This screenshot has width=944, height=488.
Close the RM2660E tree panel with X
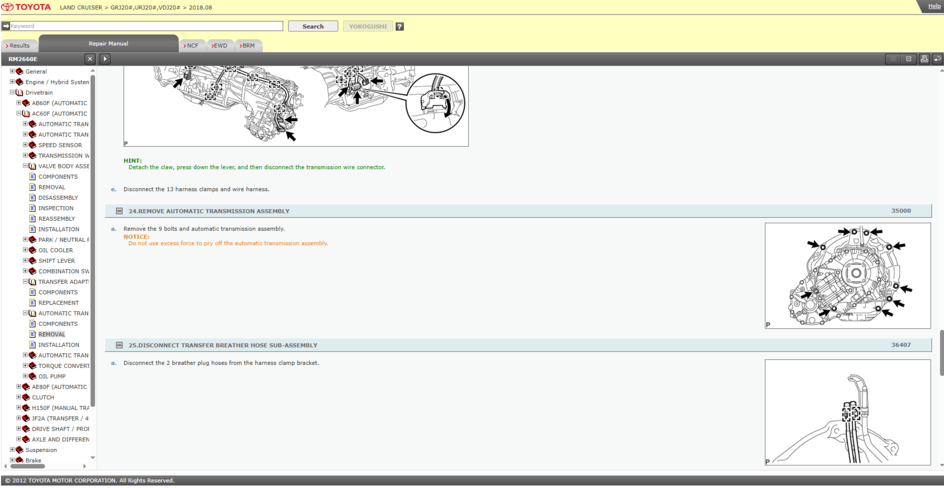click(90, 59)
